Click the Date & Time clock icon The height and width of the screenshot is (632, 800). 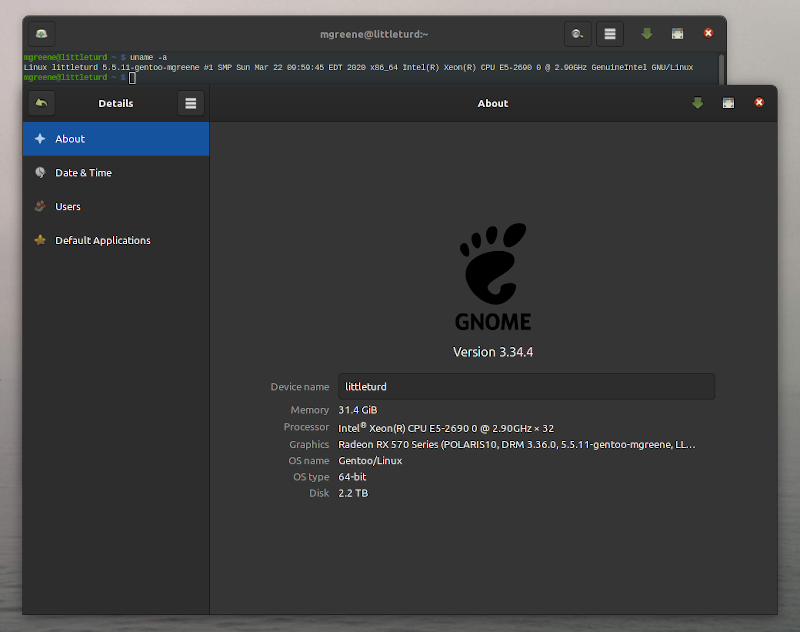pos(40,172)
